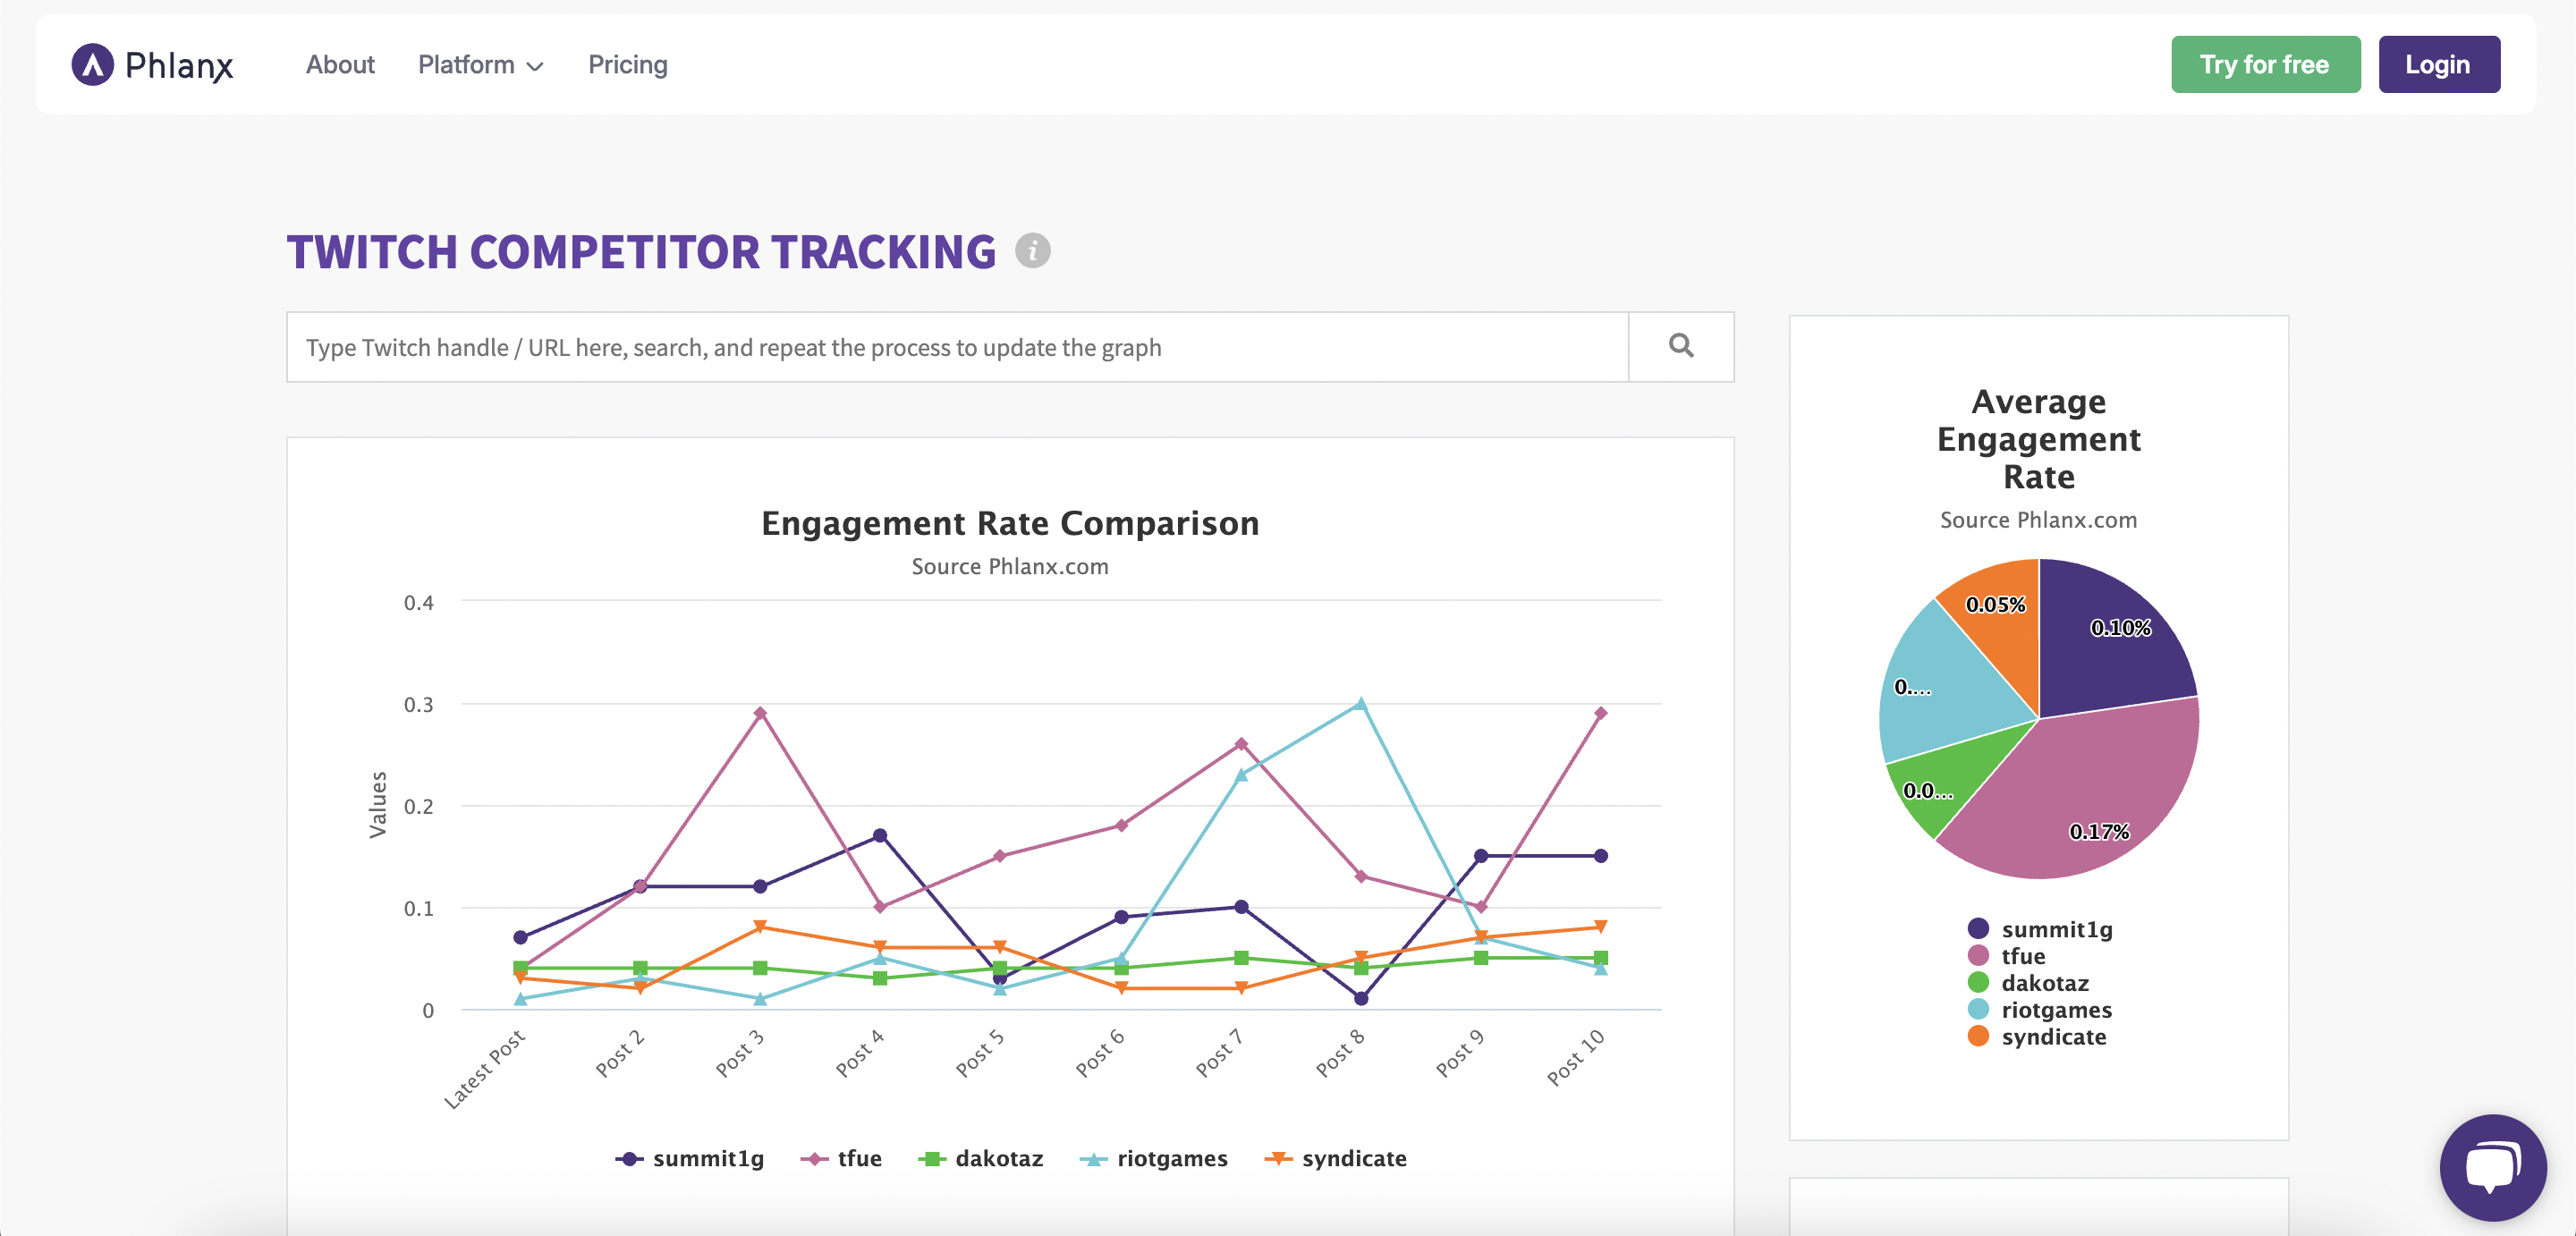Toggle summit1g in pie chart legend
Screen dimensions: 2576x1236
click(x=2041, y=929)
